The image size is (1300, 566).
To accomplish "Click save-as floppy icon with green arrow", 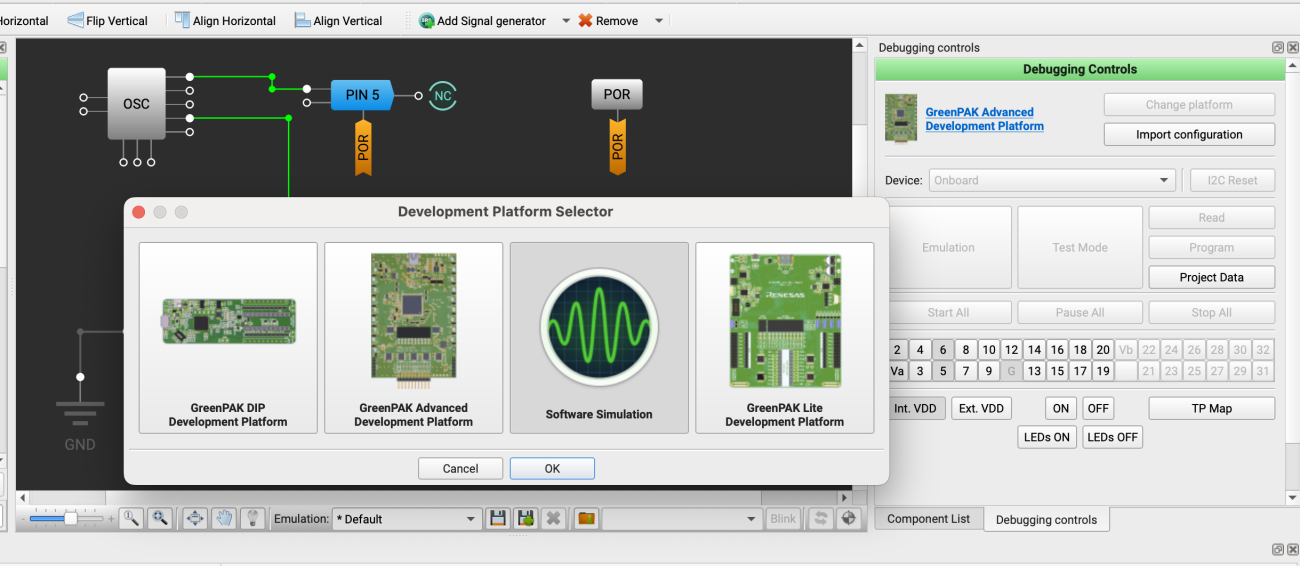I will click(525, 518).
